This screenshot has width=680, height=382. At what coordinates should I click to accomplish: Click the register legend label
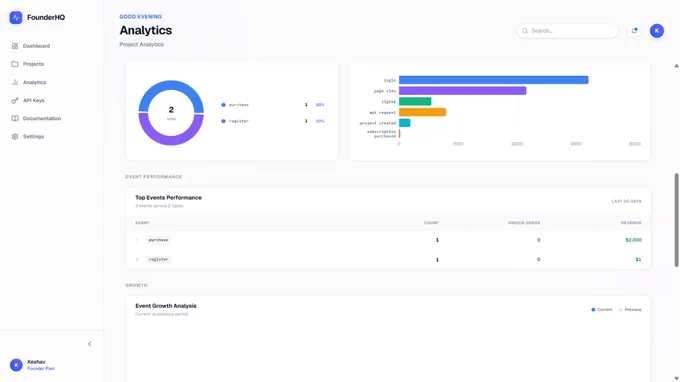pyautogui.click(x=239, y=121)
